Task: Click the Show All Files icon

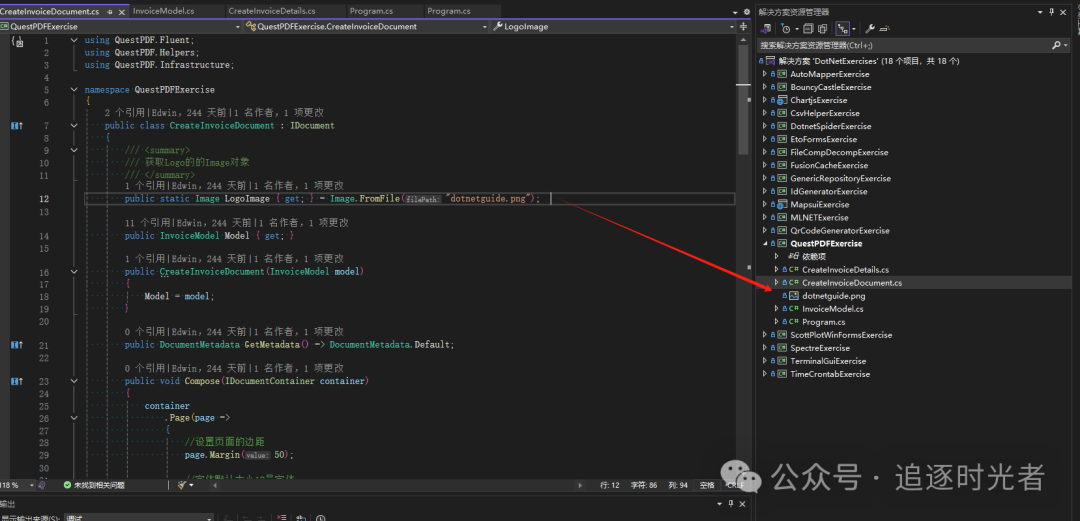Action: [824, 29]
